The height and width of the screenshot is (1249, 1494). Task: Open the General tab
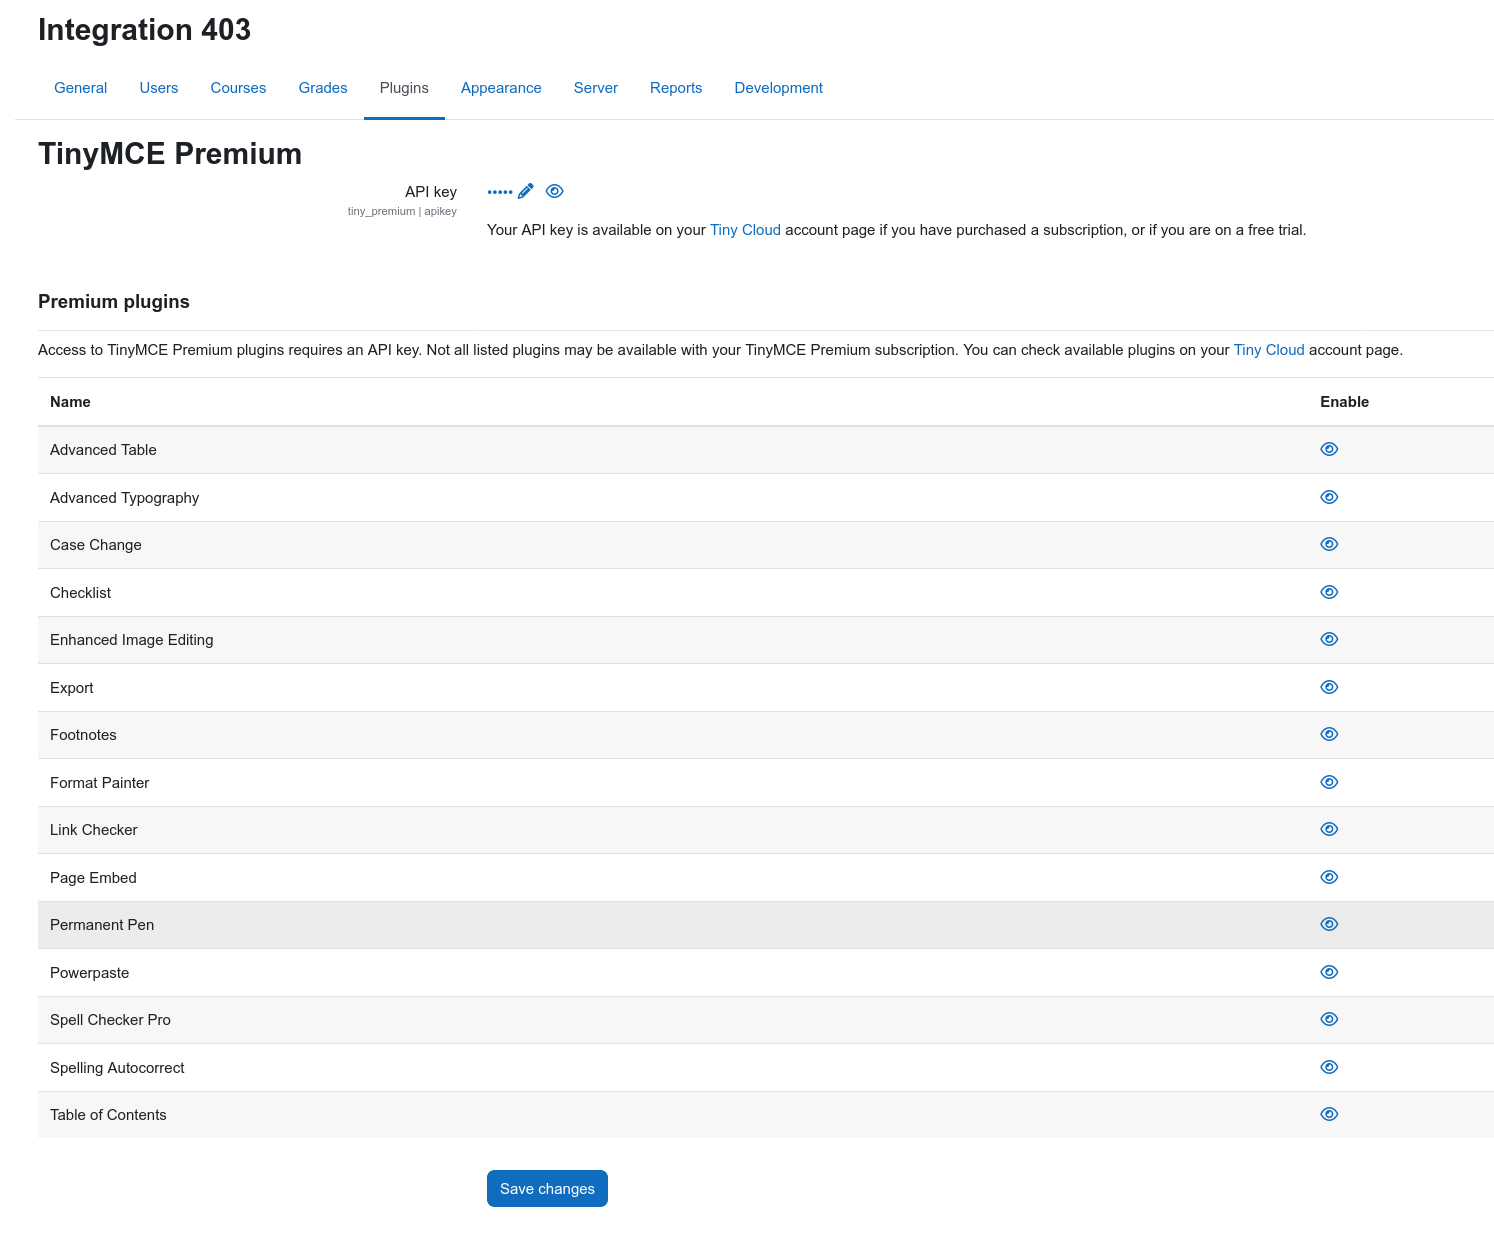(80, 88)
